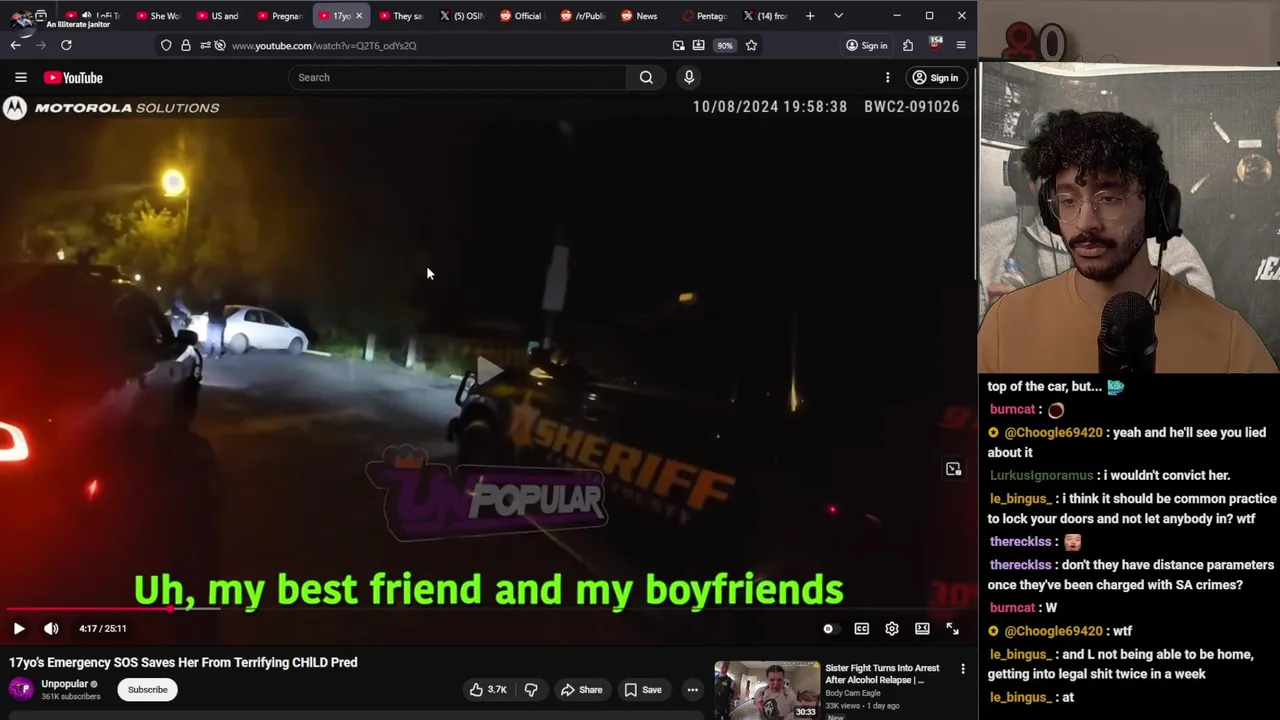Open a new browser tab

pyautogui.click(x=810, y=16)
